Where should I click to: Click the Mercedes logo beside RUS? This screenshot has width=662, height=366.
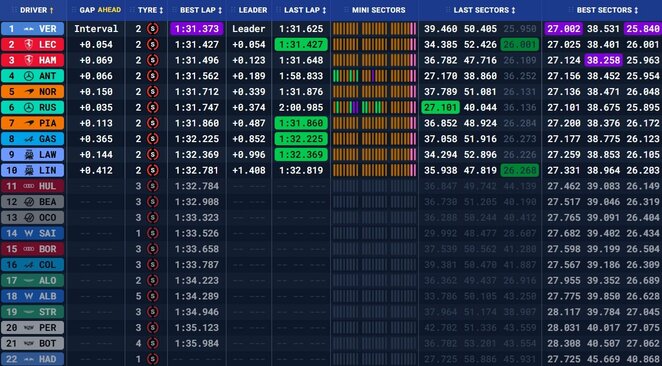point(29,107)
